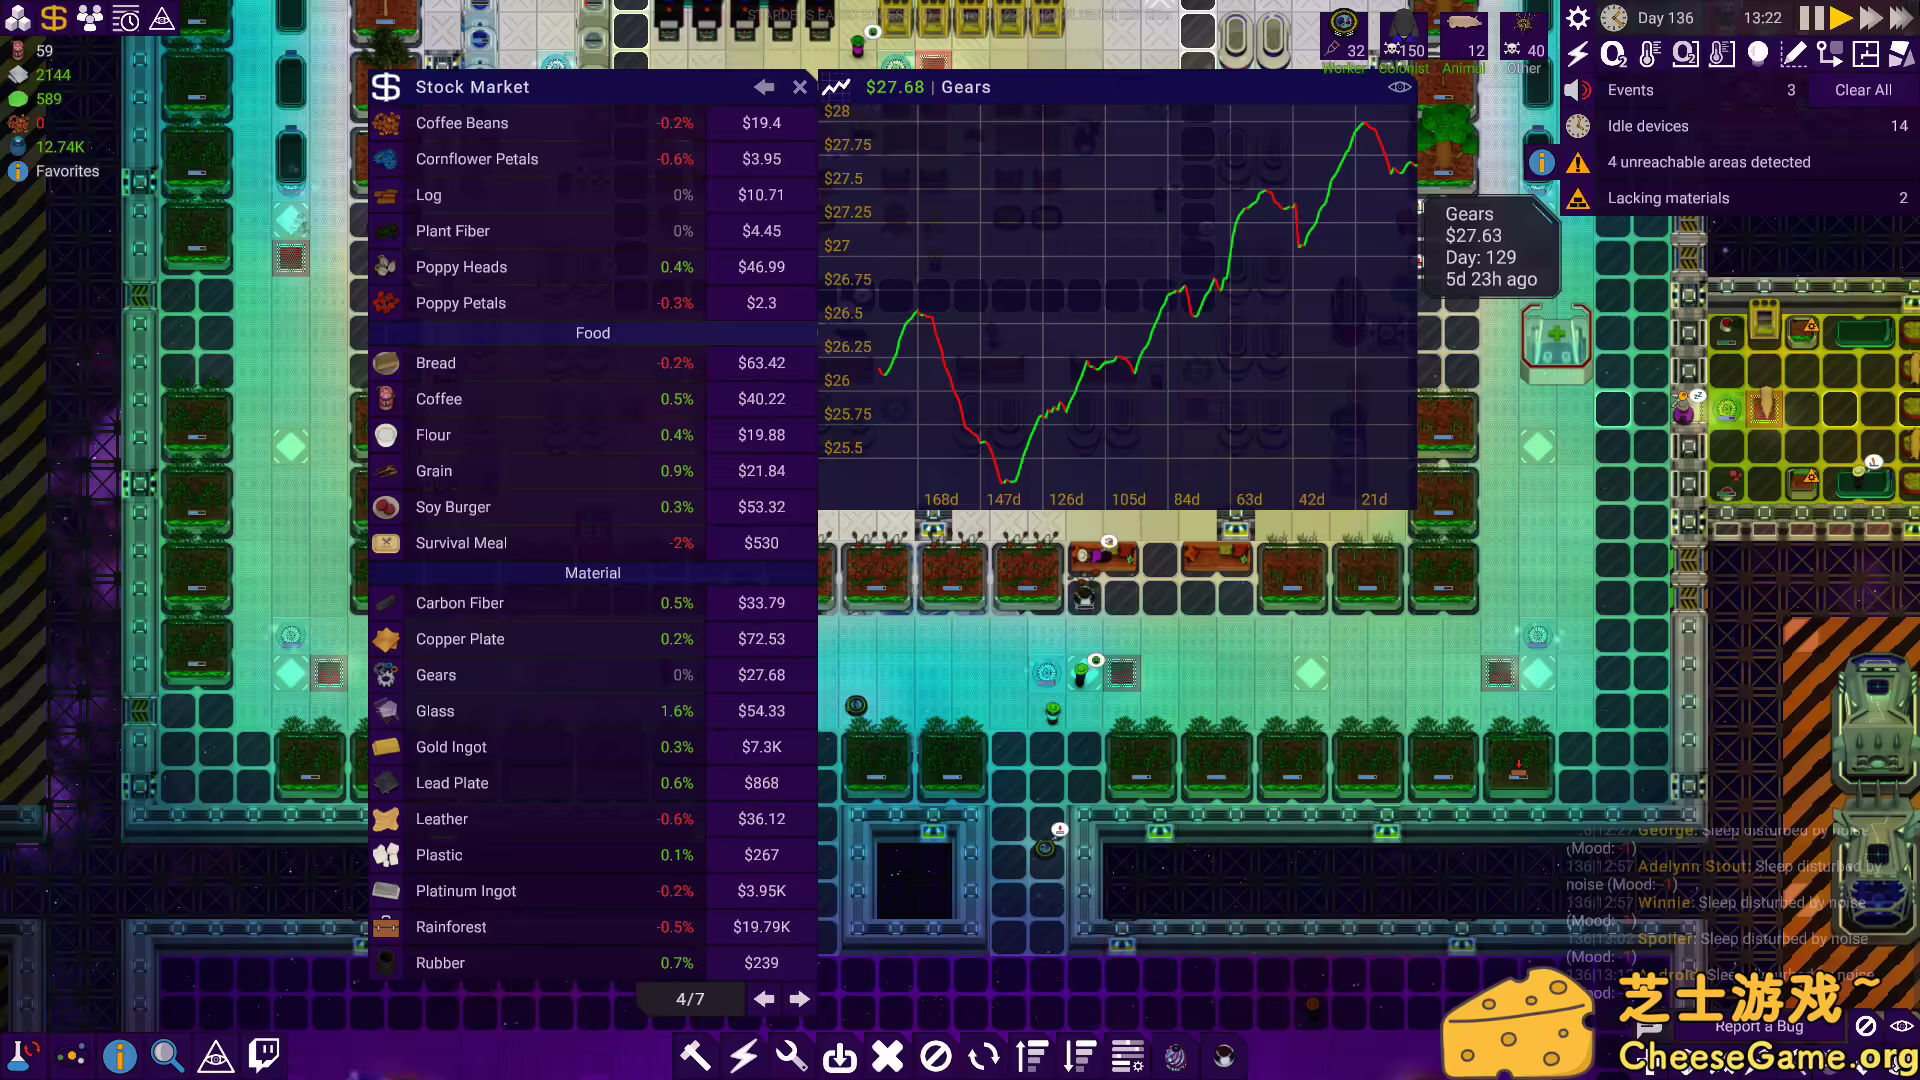Open the room floor plan overlay
The width and height of the screenshot is (1920, 1080).
pos(1865,54)
